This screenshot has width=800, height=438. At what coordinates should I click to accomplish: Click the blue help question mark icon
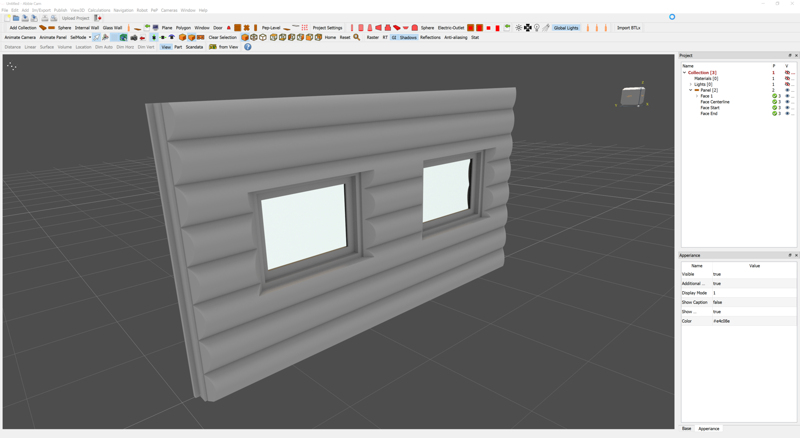point(247,47)
